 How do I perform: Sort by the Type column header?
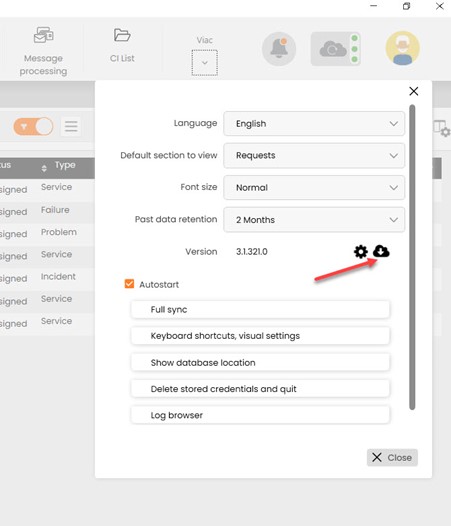point(65,165)
